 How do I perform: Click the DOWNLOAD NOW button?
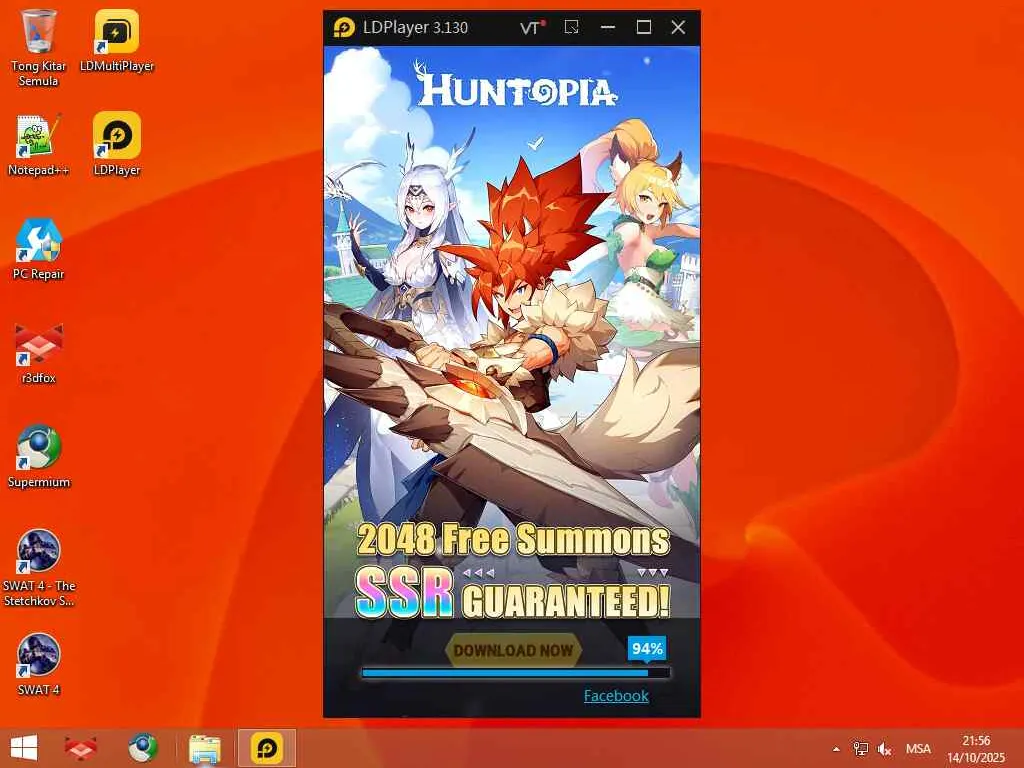click(x=513, y=650)
